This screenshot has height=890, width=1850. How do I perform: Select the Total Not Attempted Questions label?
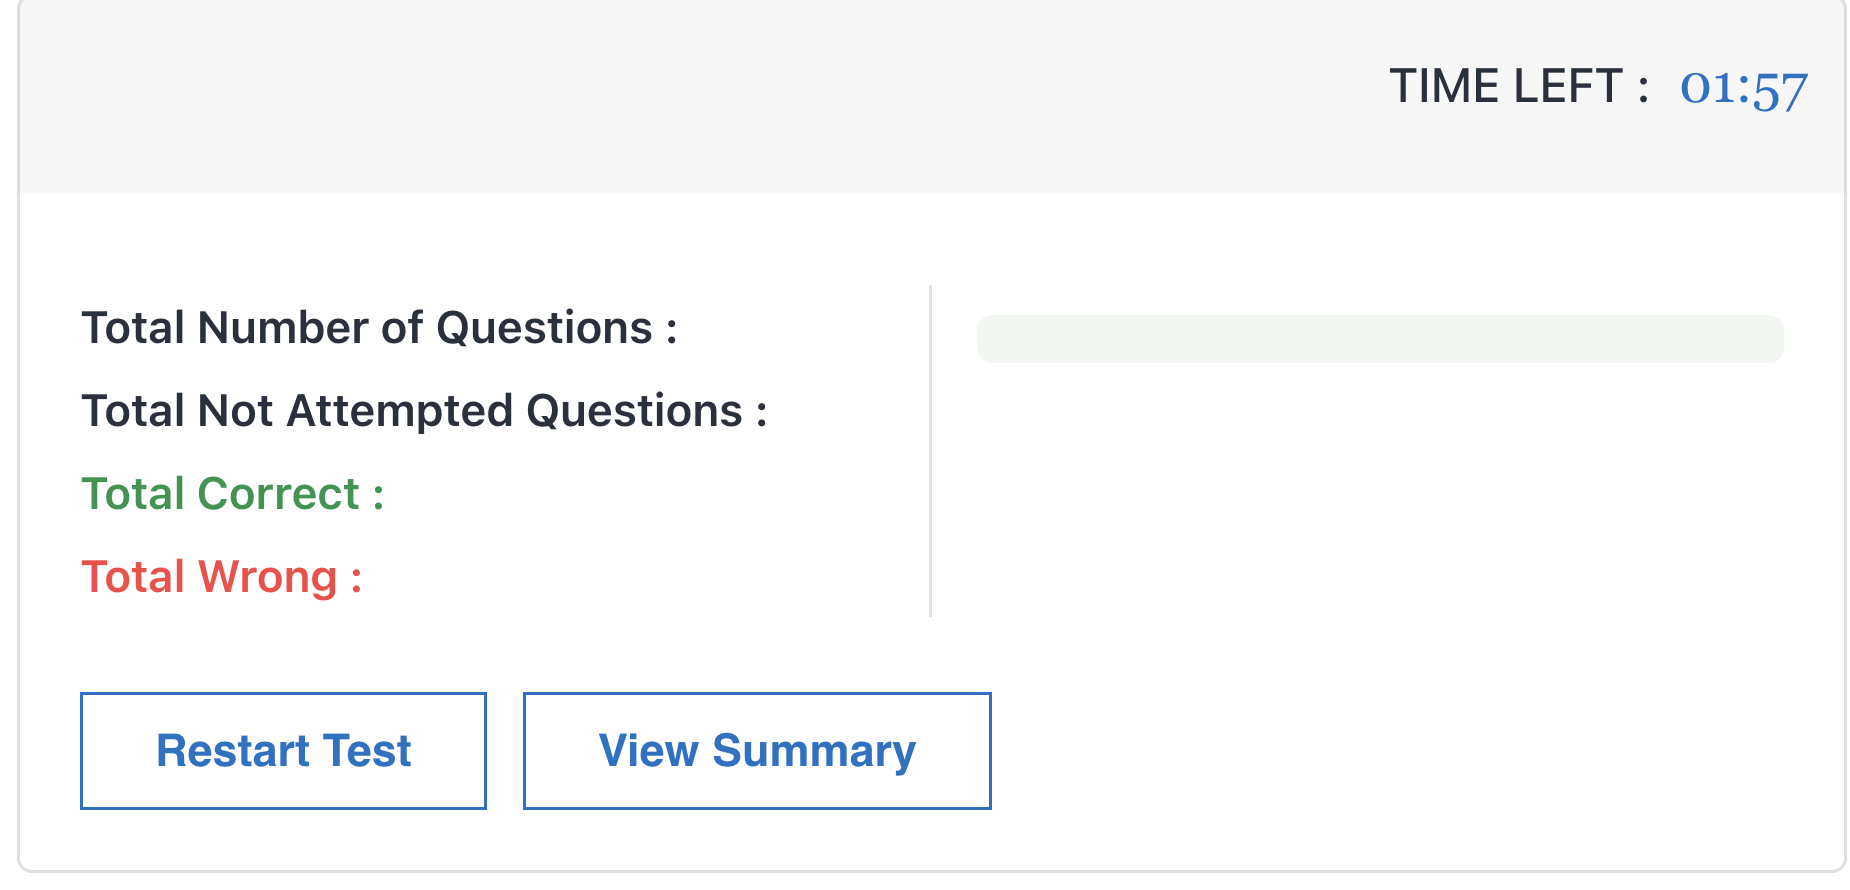pyautogui.click(x=425, y=410)
